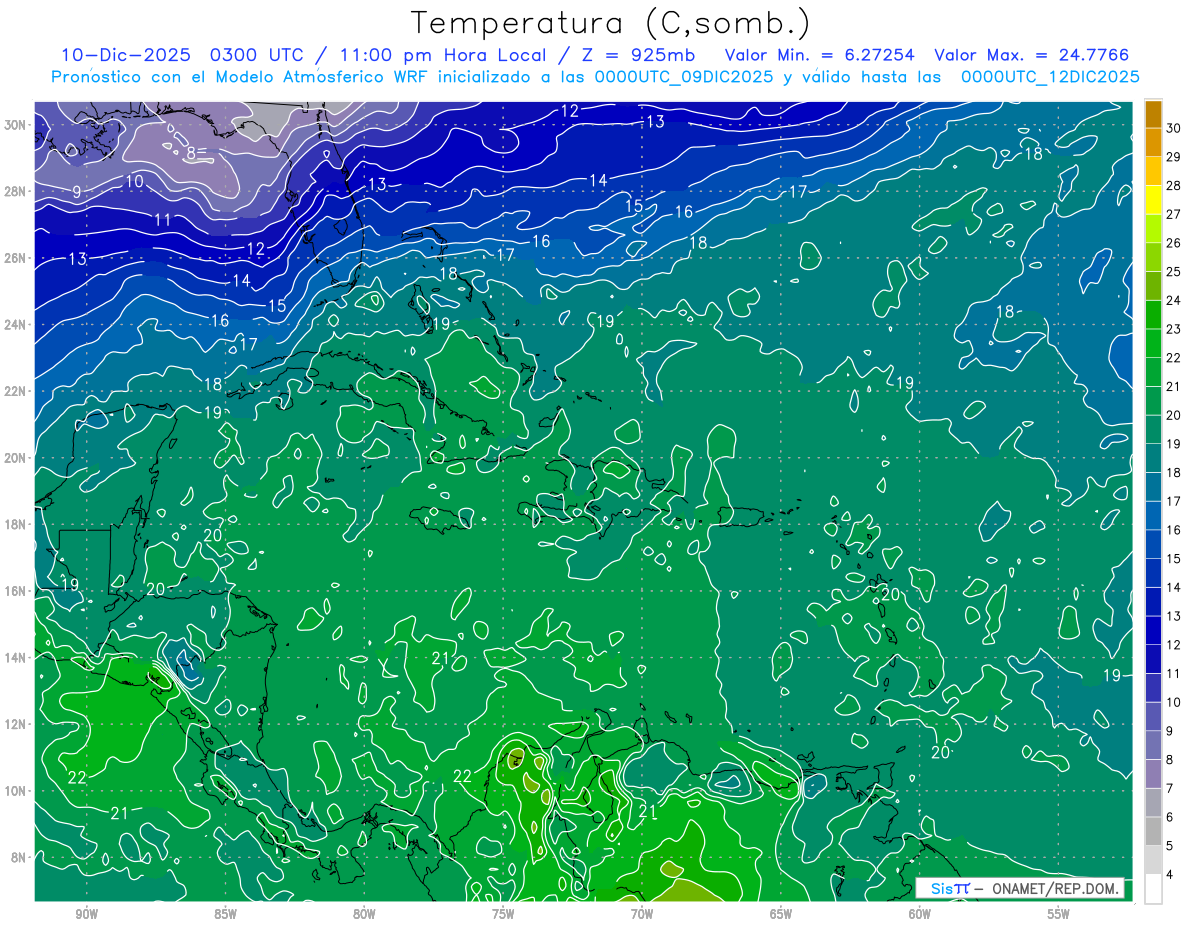The image size is (1200, 927).
Task: Click the 10N latitude axis label
Action: (x=17, y=791)
